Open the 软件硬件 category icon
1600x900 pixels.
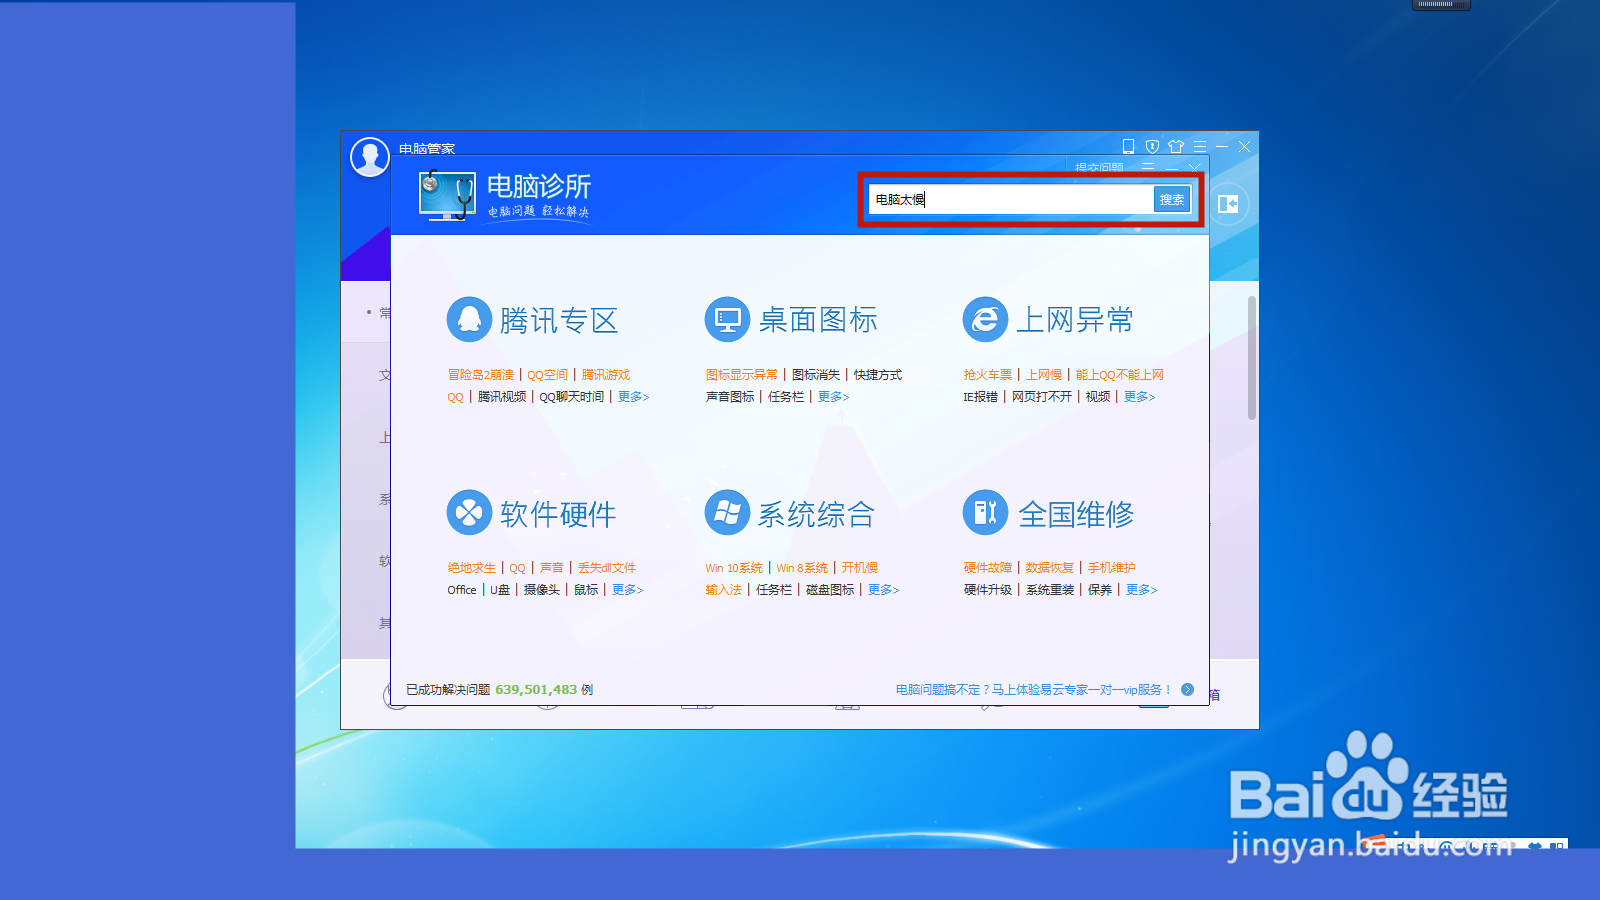tap(469, 513)
